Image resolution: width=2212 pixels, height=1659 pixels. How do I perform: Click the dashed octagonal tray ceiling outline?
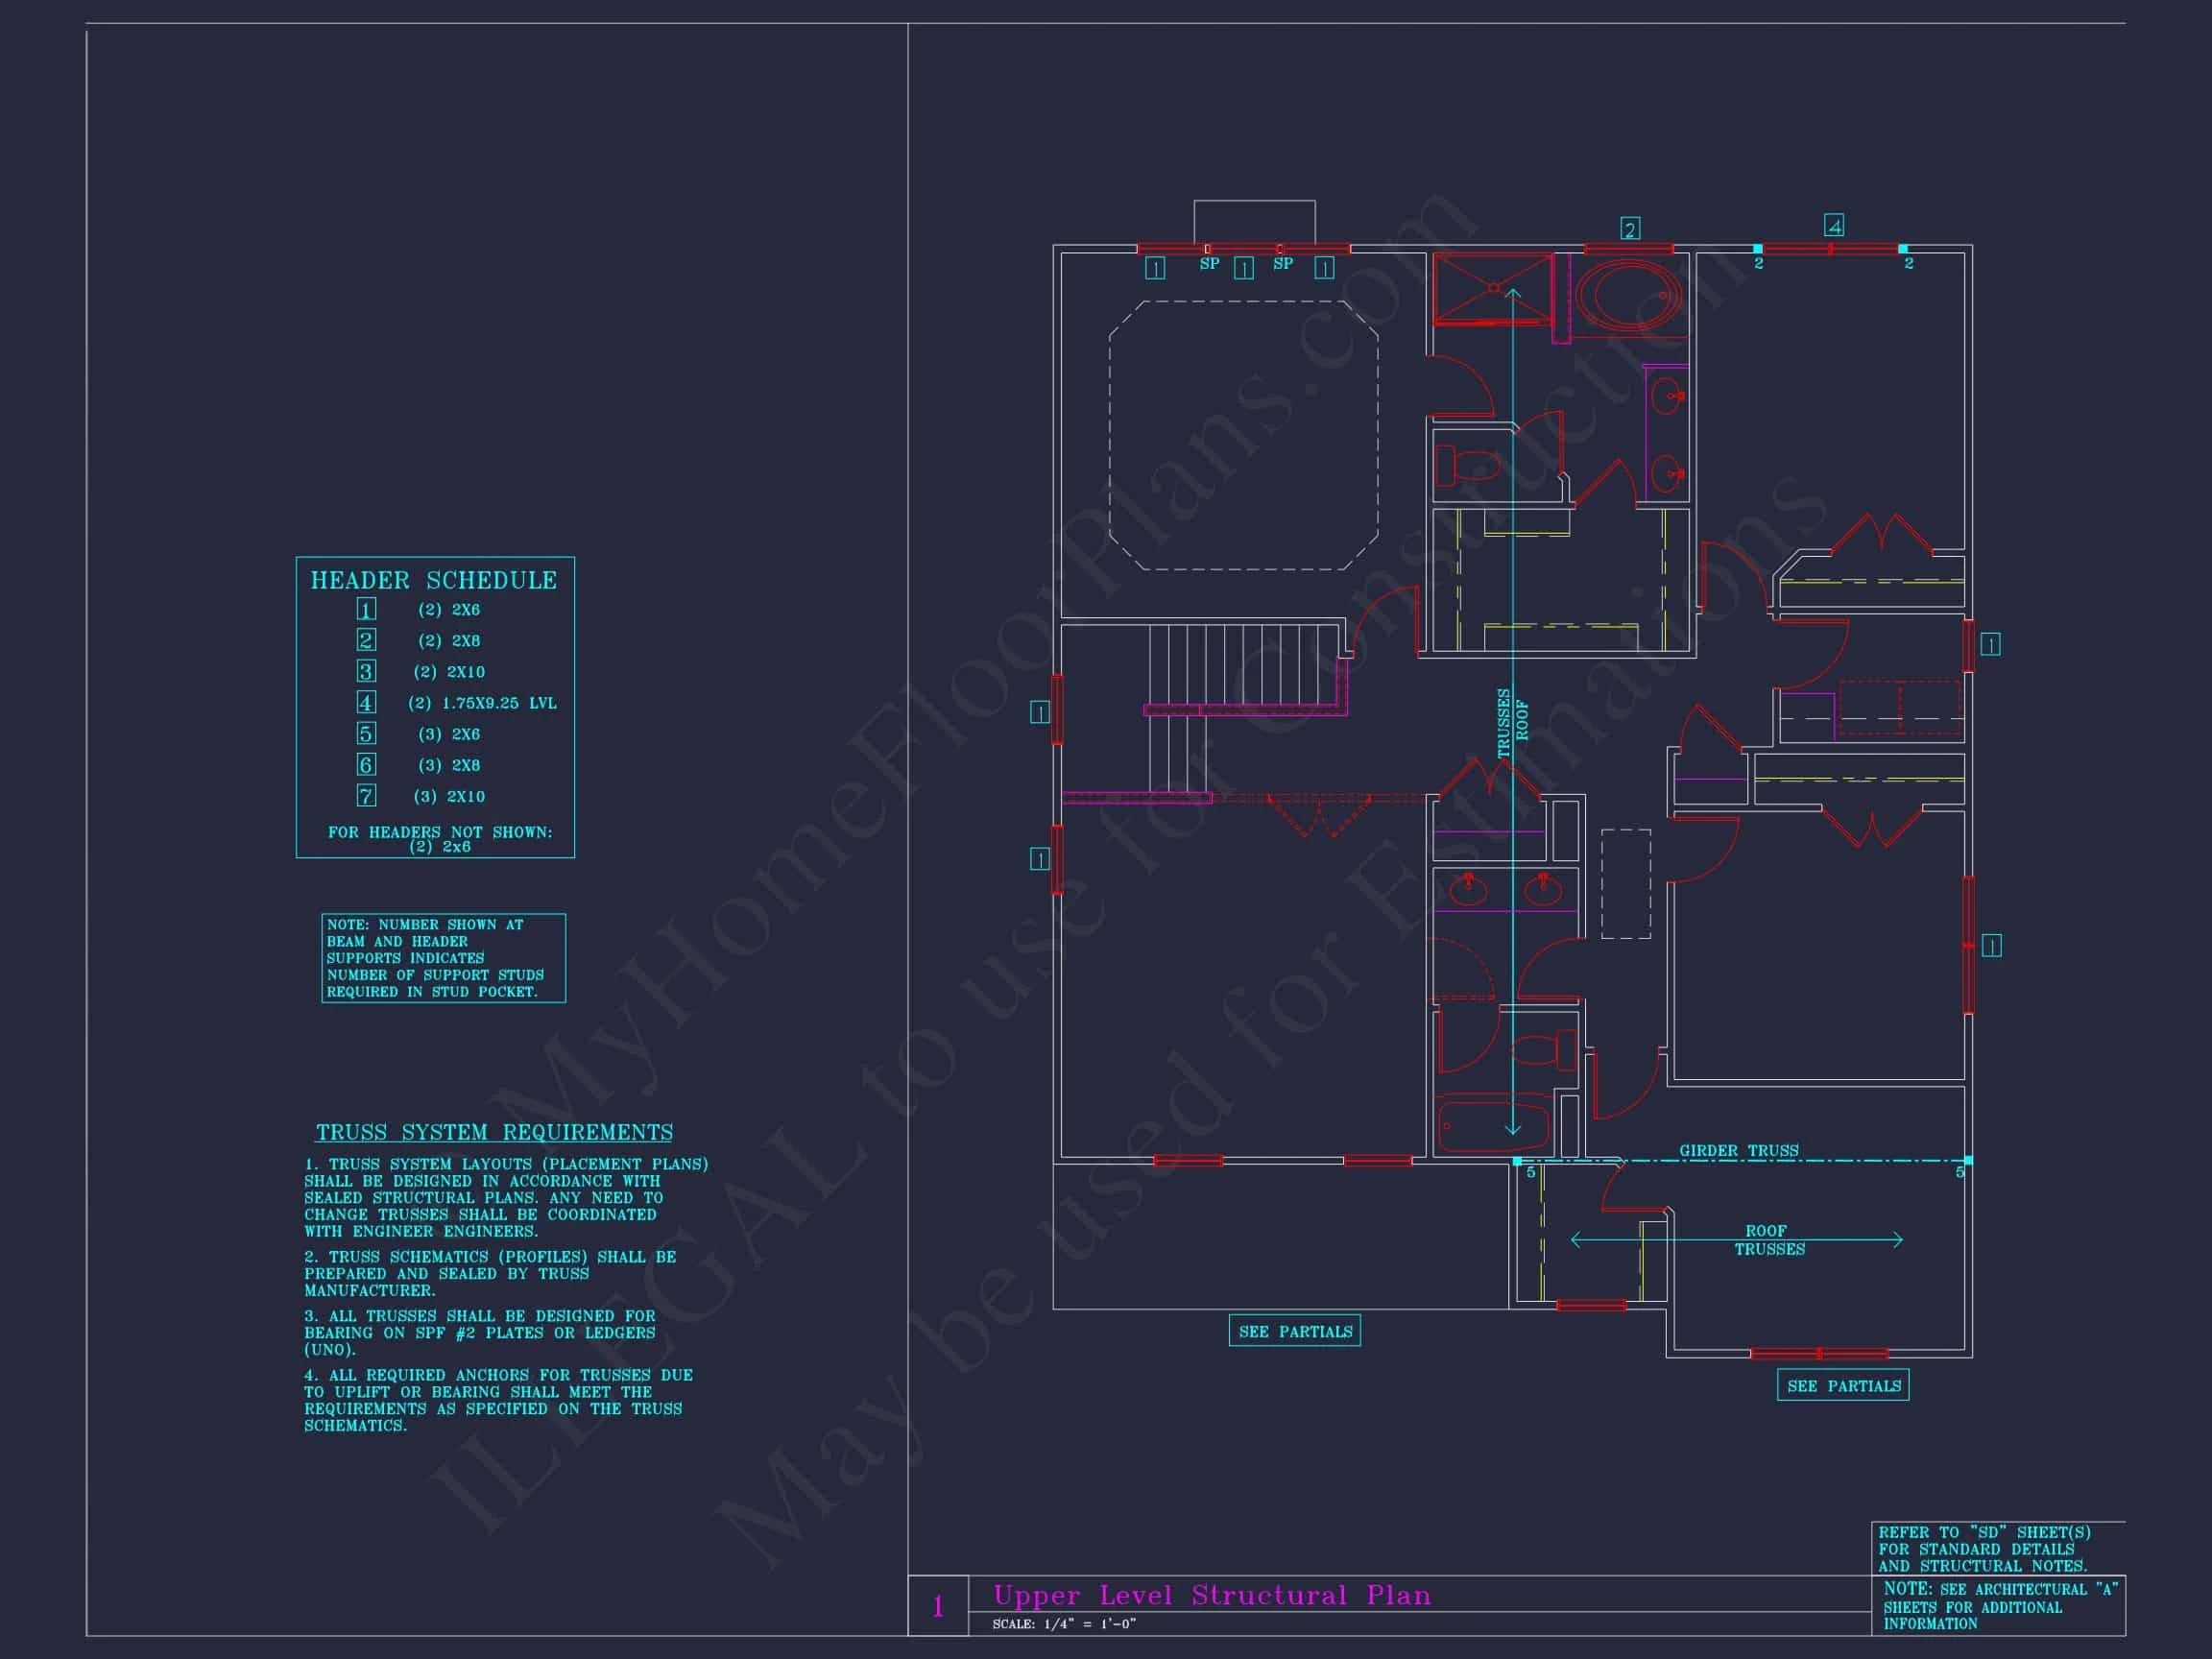pos(1243,435)
